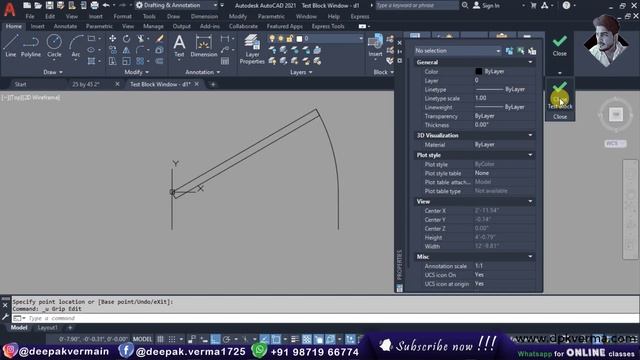The width and height of the screenshot is (640, 360).
Task: Click the Quick Select icon in Properties palette
Action: tap(532, 51)
